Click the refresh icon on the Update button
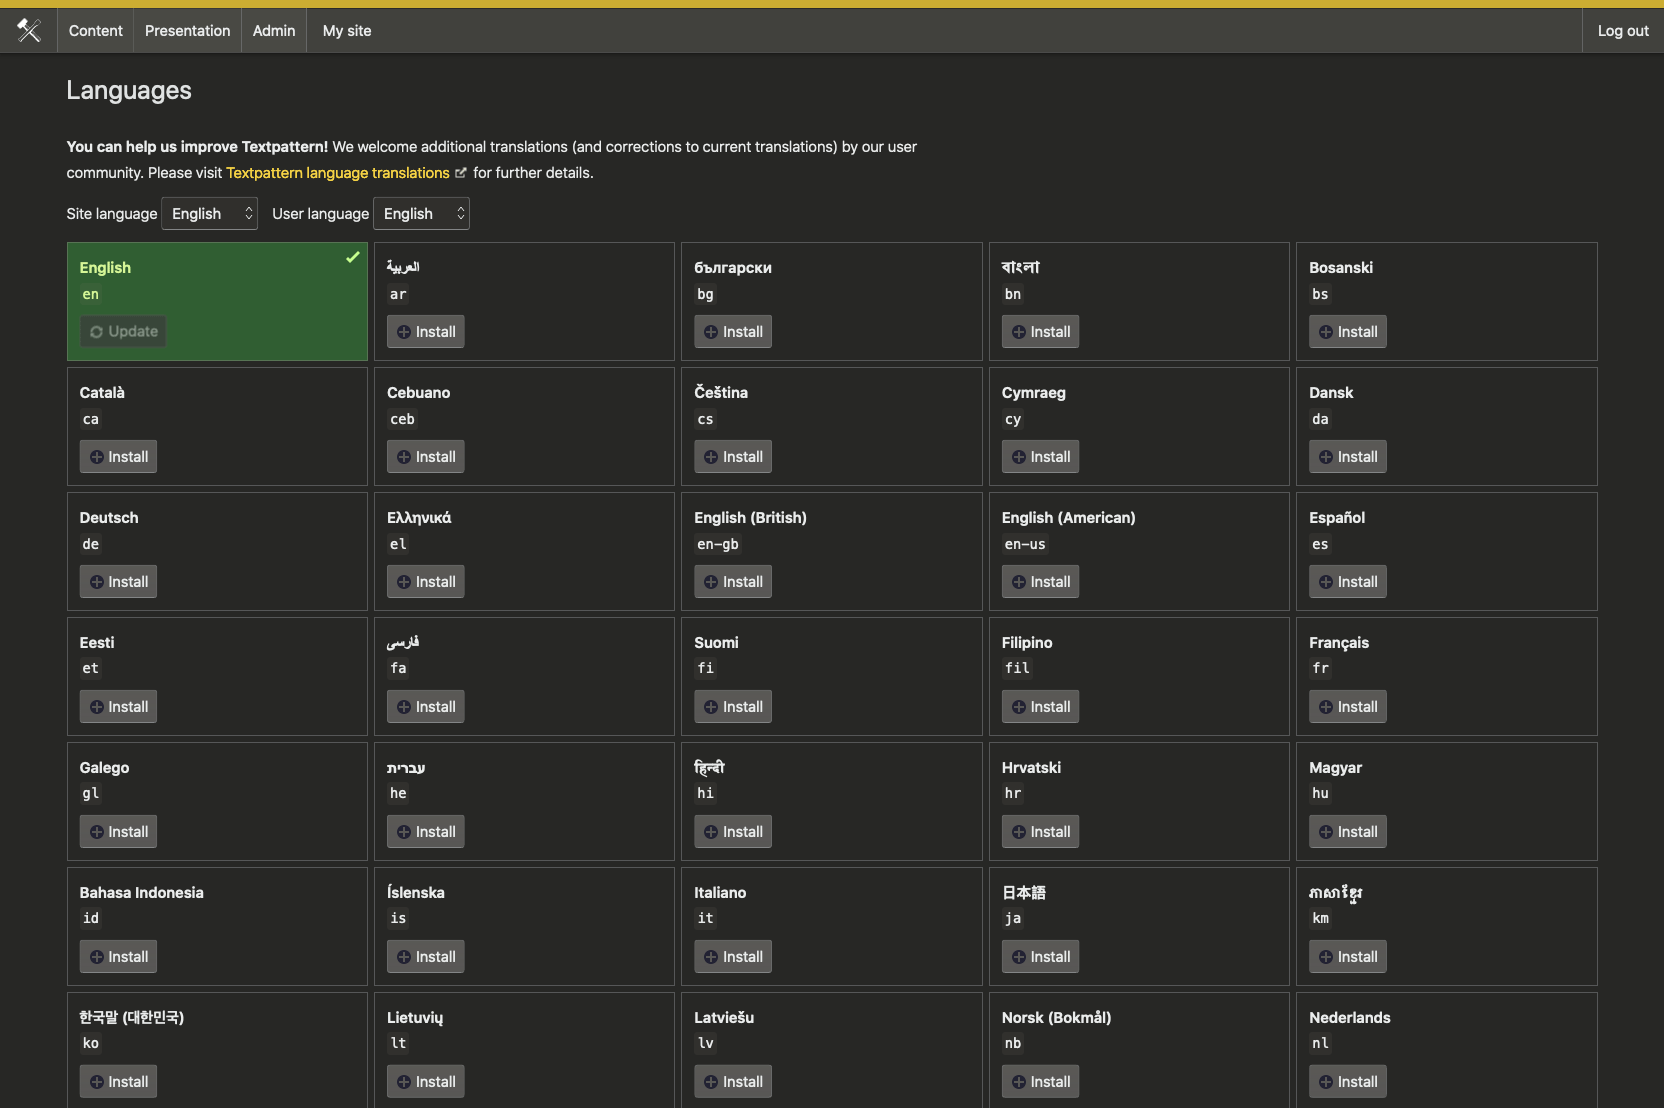 click(x=96, y=331)
